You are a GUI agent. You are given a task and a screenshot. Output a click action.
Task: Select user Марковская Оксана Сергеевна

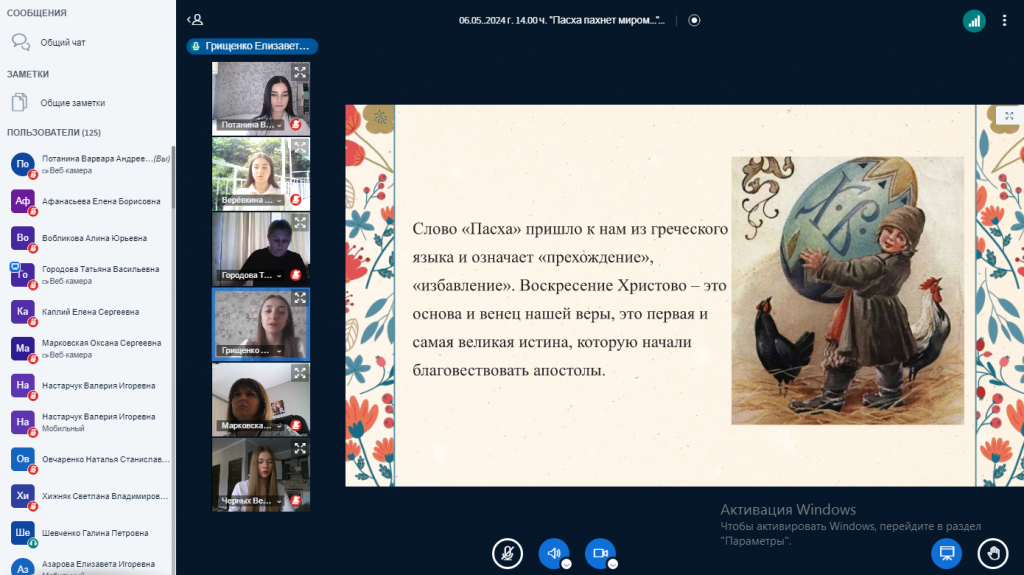88,349
